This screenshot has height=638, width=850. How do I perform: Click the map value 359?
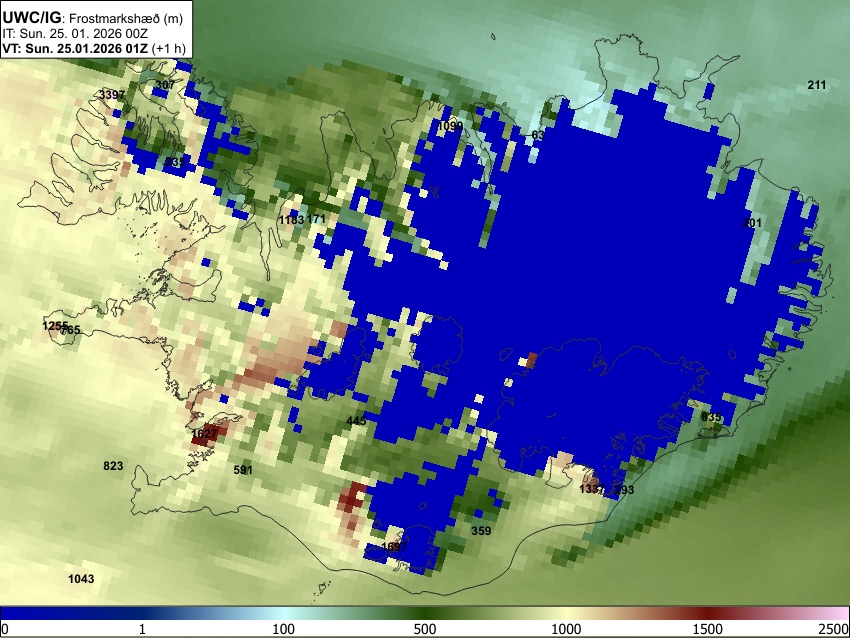pos(481,531)
